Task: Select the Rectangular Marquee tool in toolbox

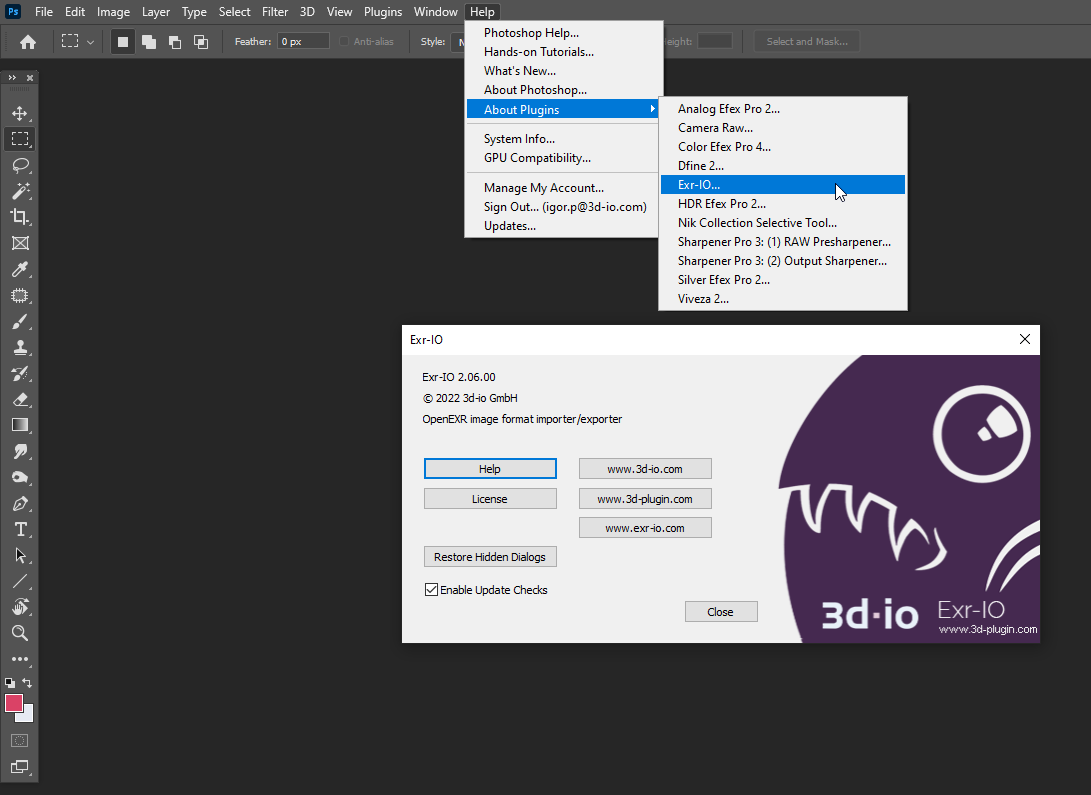Action: coord(19,139)
